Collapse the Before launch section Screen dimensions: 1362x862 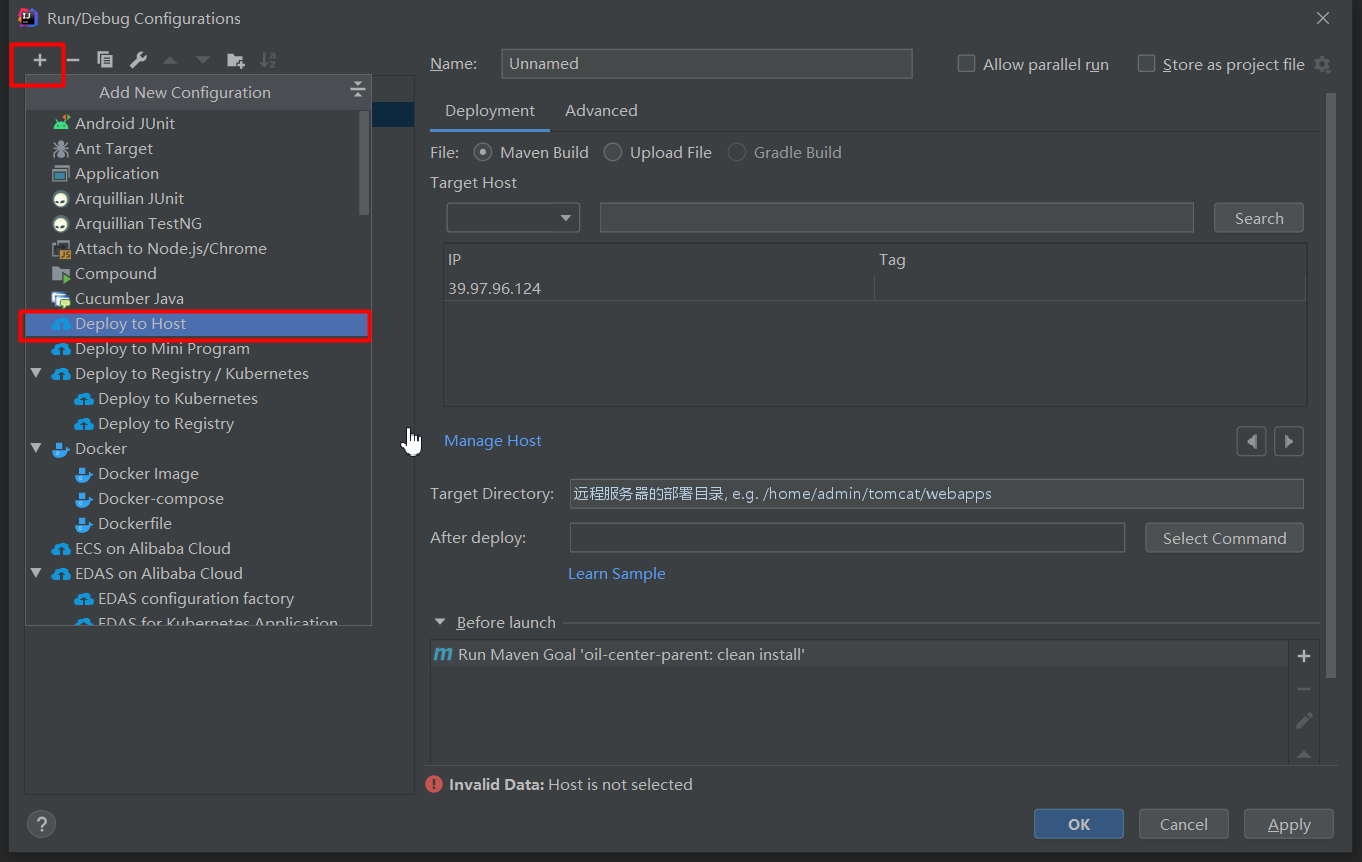[x=440, y=622]
